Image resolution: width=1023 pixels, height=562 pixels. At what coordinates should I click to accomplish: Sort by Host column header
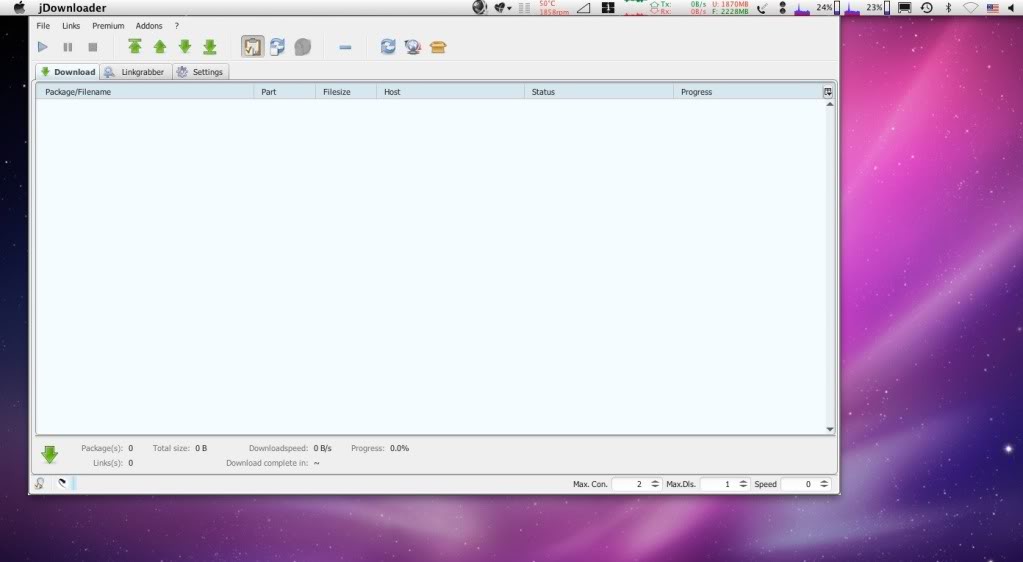[x=450, y=92]
